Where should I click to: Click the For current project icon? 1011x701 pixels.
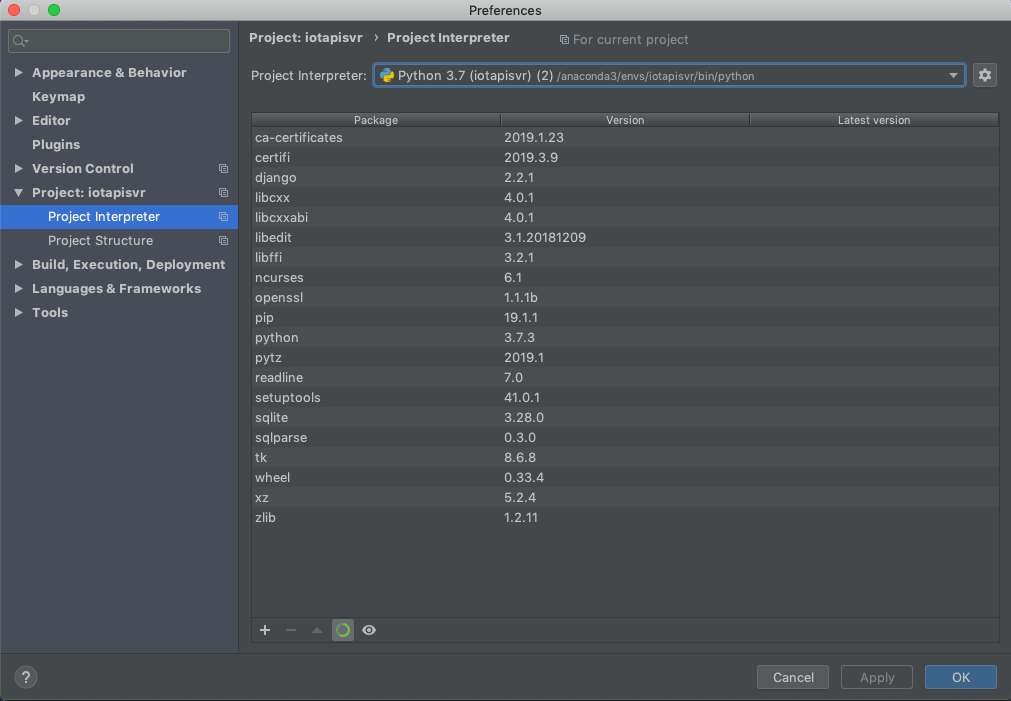point(564,40)
